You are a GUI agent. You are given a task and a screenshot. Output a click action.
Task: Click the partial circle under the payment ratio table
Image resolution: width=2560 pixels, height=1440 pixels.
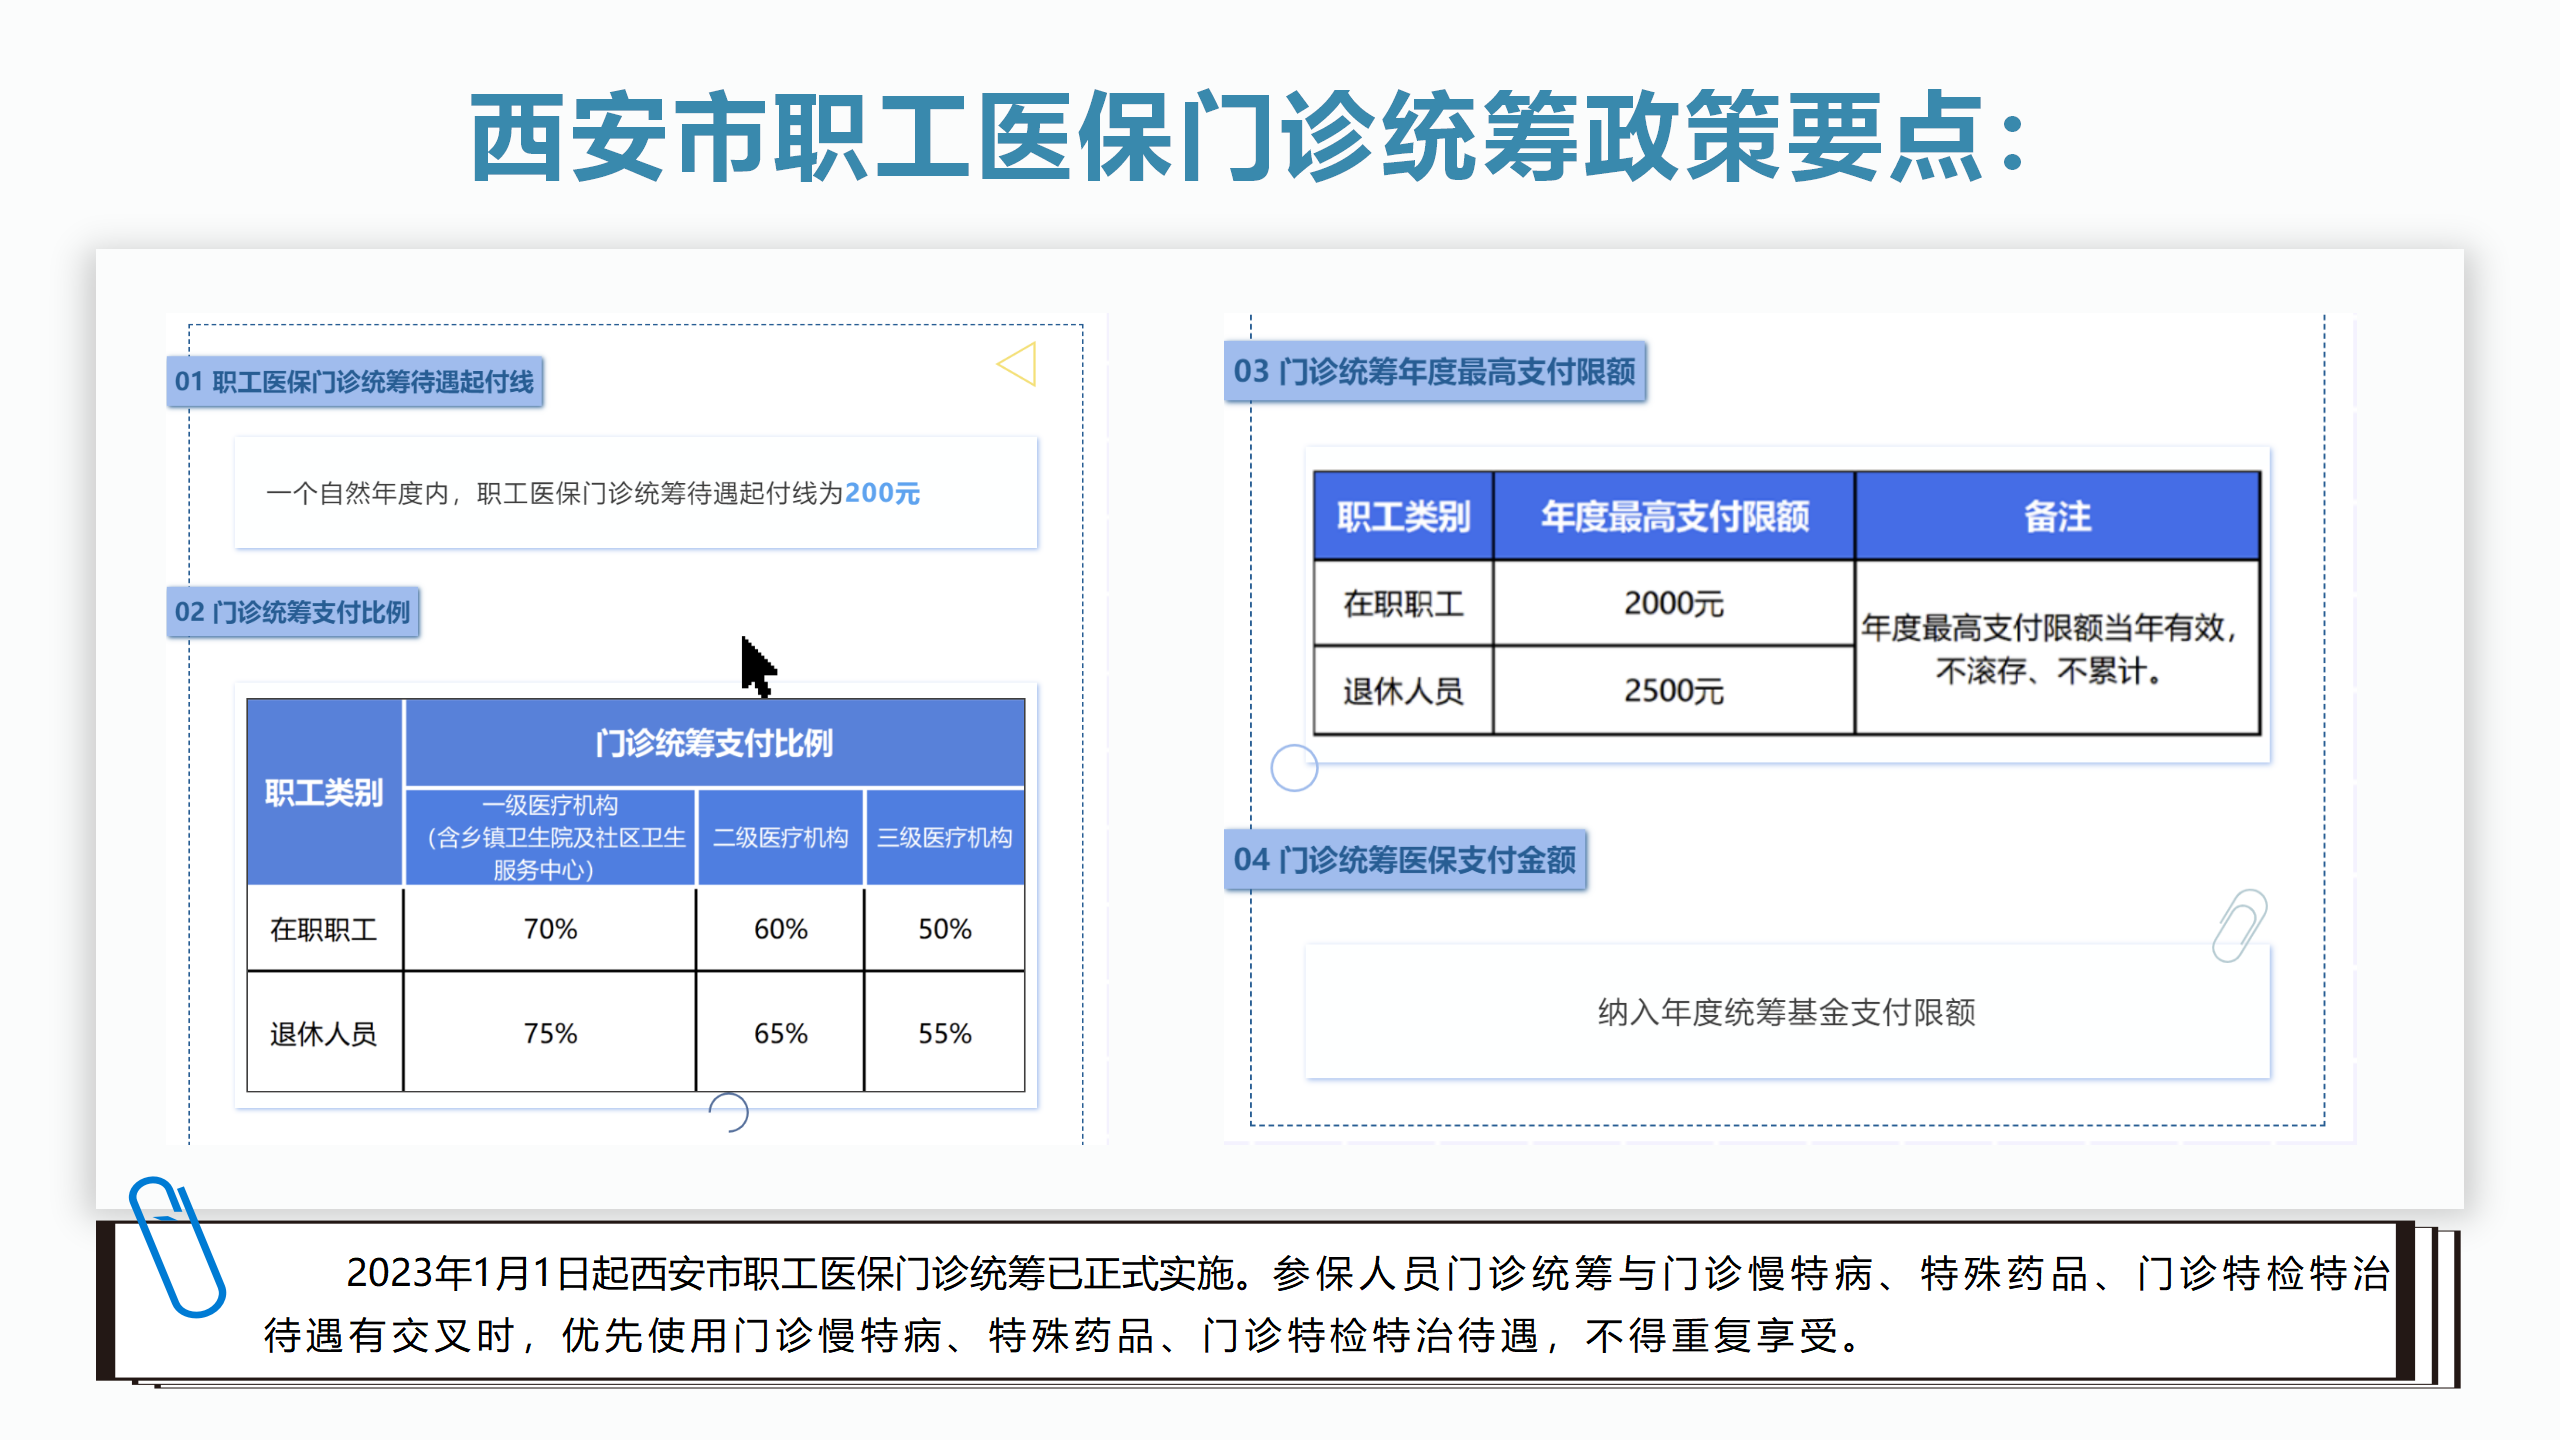pos(729,1112)
